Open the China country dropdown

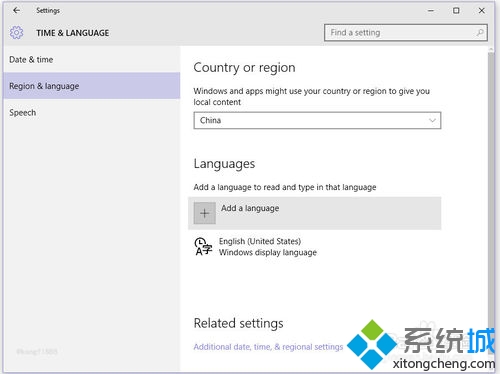coord(317,120)
